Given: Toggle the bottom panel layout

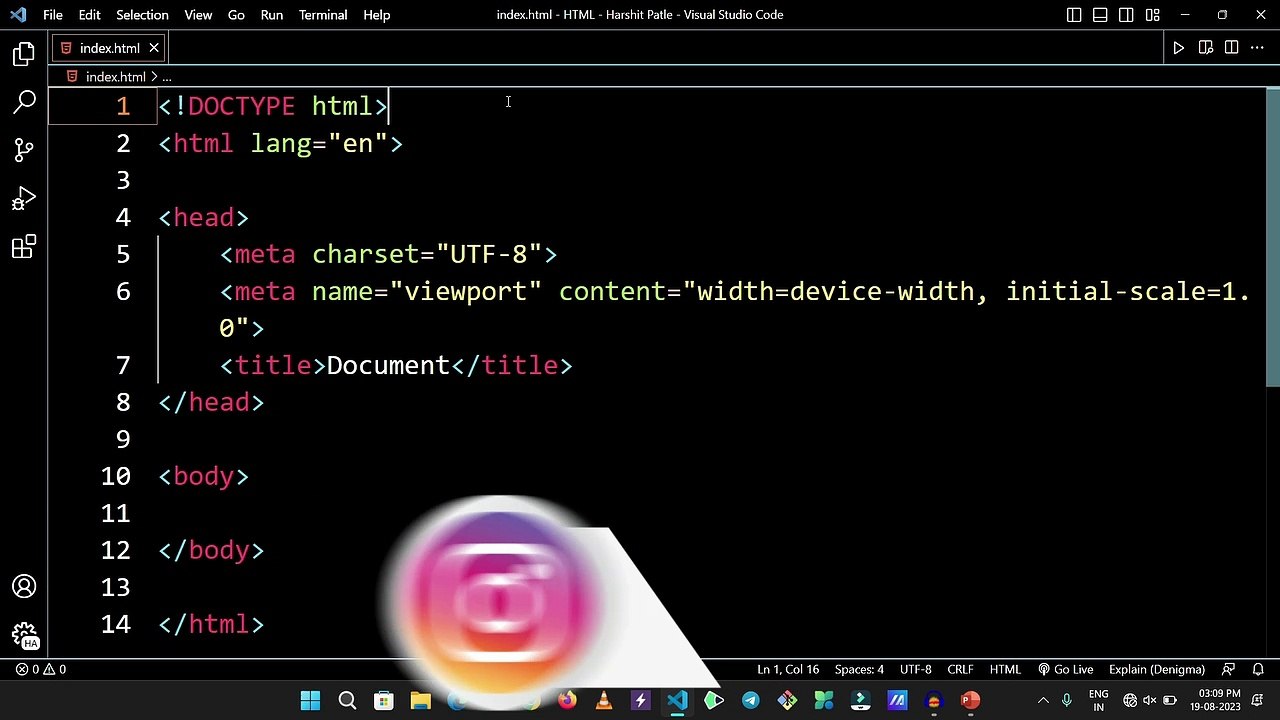Looking at the screenshot, I should click(1100, 15).
